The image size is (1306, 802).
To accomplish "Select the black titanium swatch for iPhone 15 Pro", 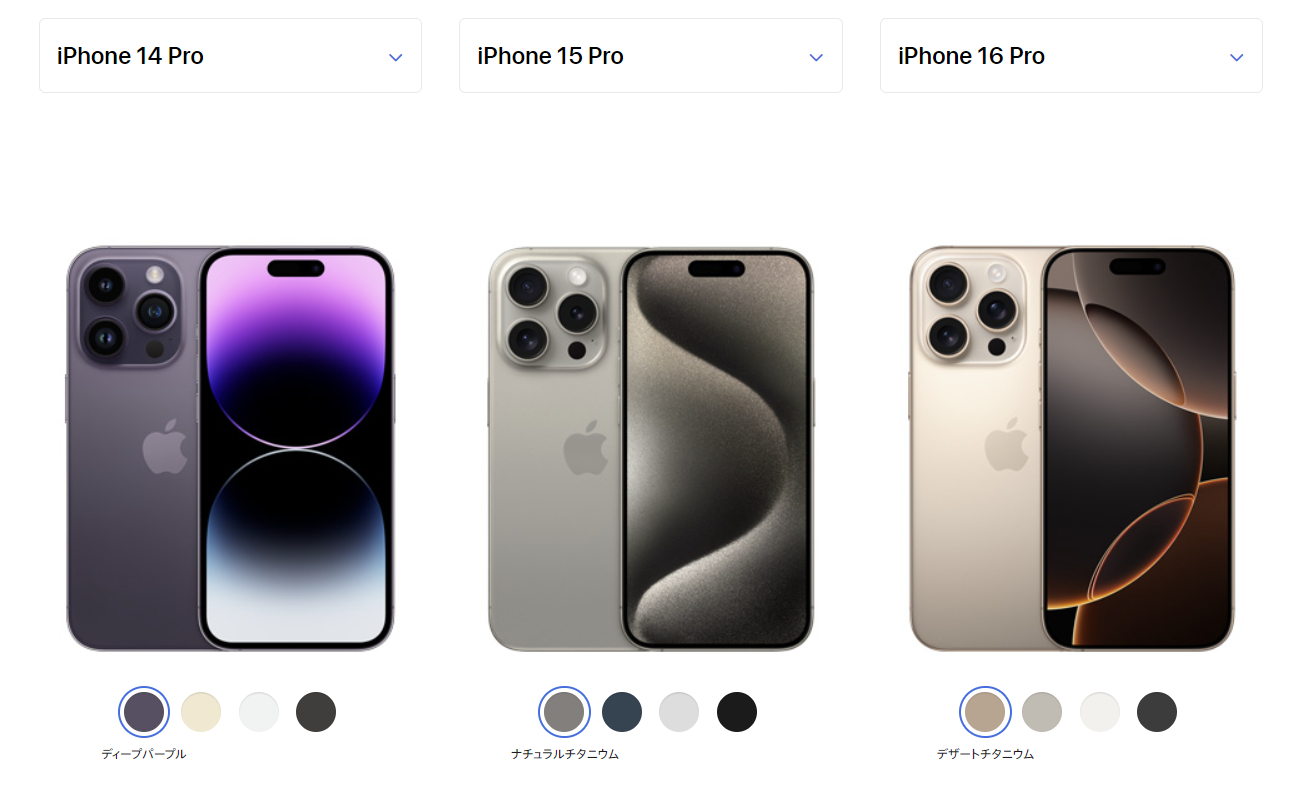I will coord(737,712).
